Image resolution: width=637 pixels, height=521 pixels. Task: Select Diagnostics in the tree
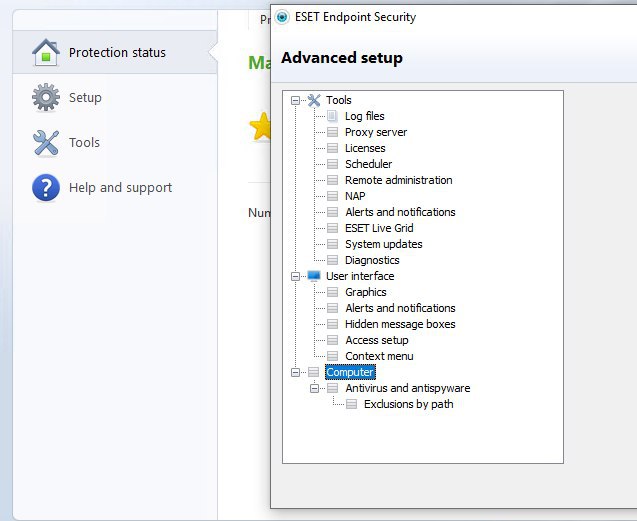pyautogui.click(x=372, y=260)
